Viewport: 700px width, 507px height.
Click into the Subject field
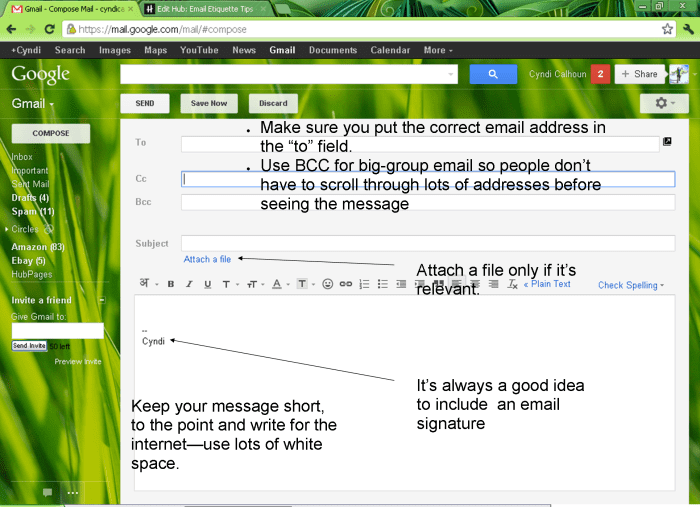[427, 243]
